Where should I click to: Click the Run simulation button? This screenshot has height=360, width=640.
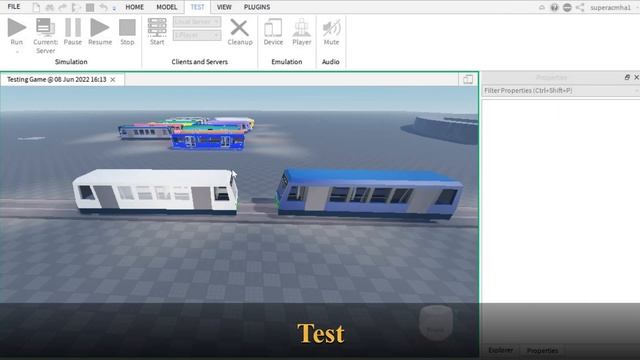[17, 31]
